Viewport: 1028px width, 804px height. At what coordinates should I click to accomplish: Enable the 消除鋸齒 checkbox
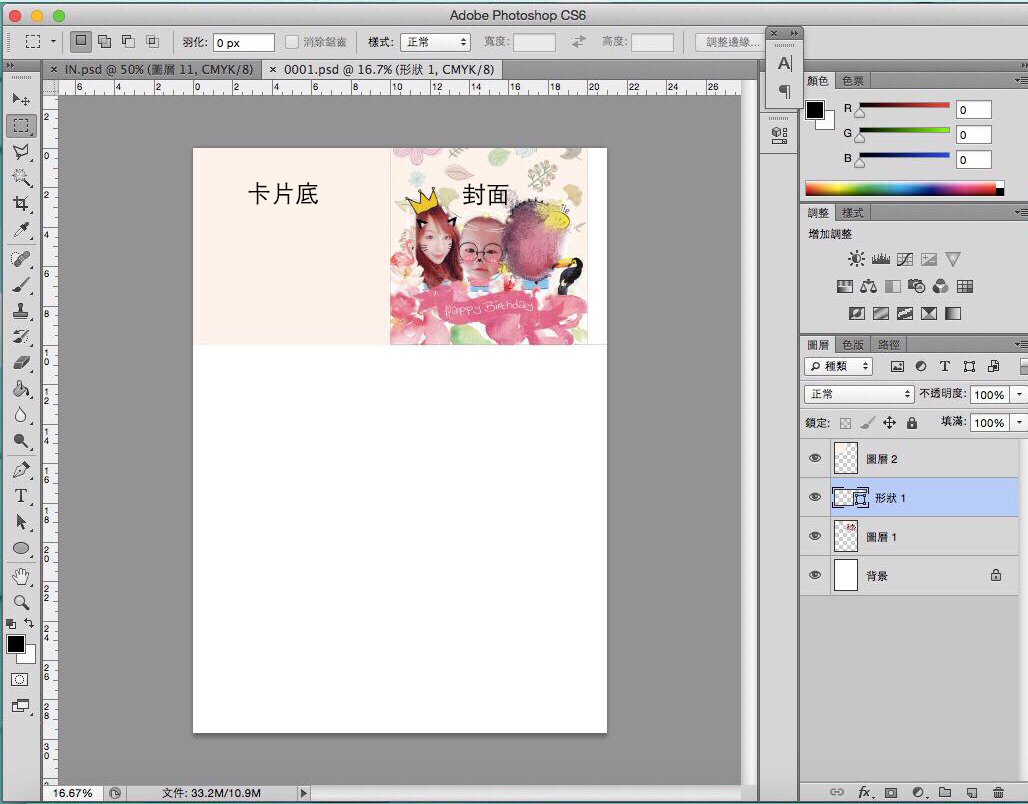click(x=292, y=42)
